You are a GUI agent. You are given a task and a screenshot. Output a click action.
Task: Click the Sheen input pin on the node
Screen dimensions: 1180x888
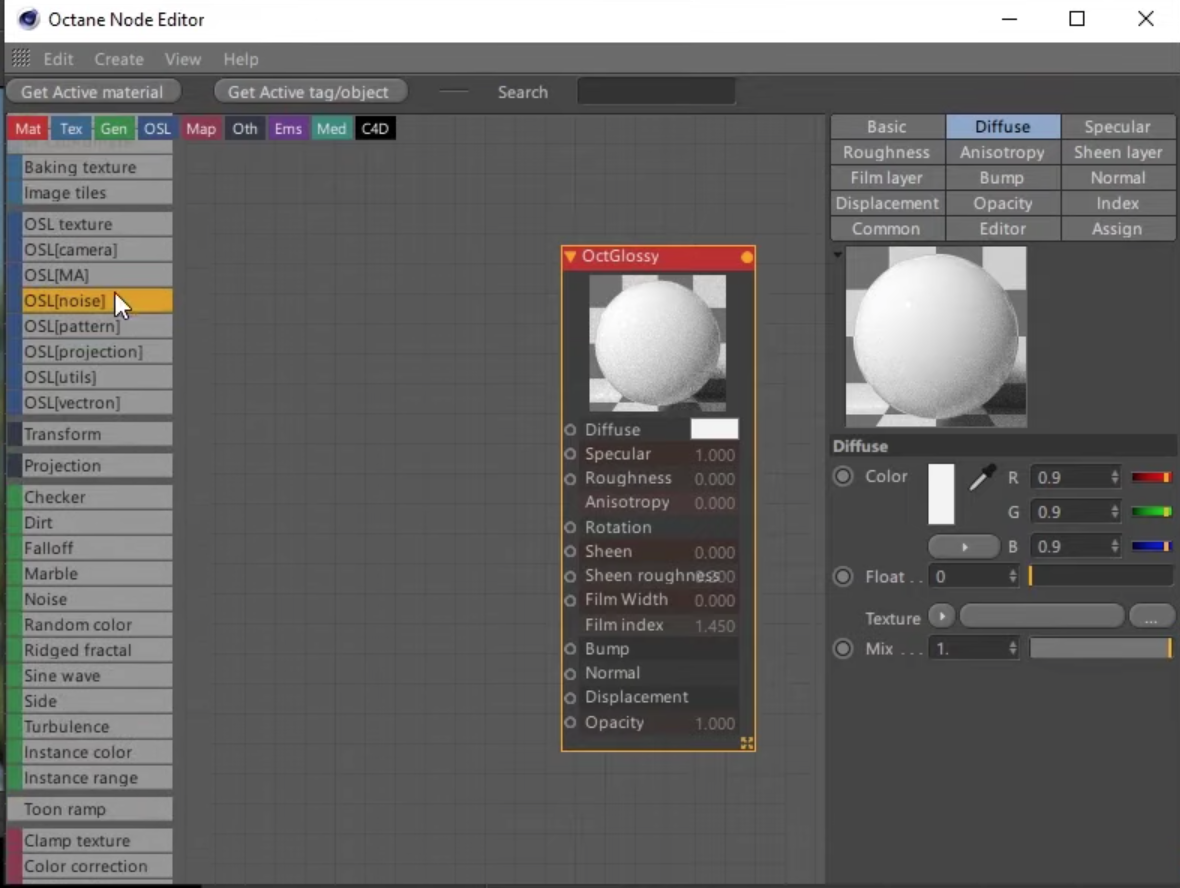(570, 552)
